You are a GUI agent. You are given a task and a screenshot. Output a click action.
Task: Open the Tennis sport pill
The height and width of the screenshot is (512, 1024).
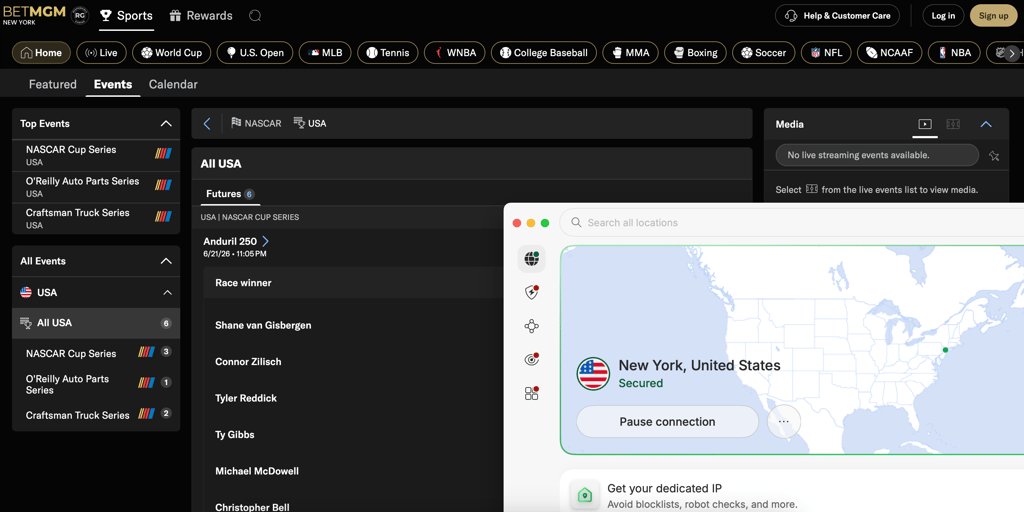click(388, 53)
